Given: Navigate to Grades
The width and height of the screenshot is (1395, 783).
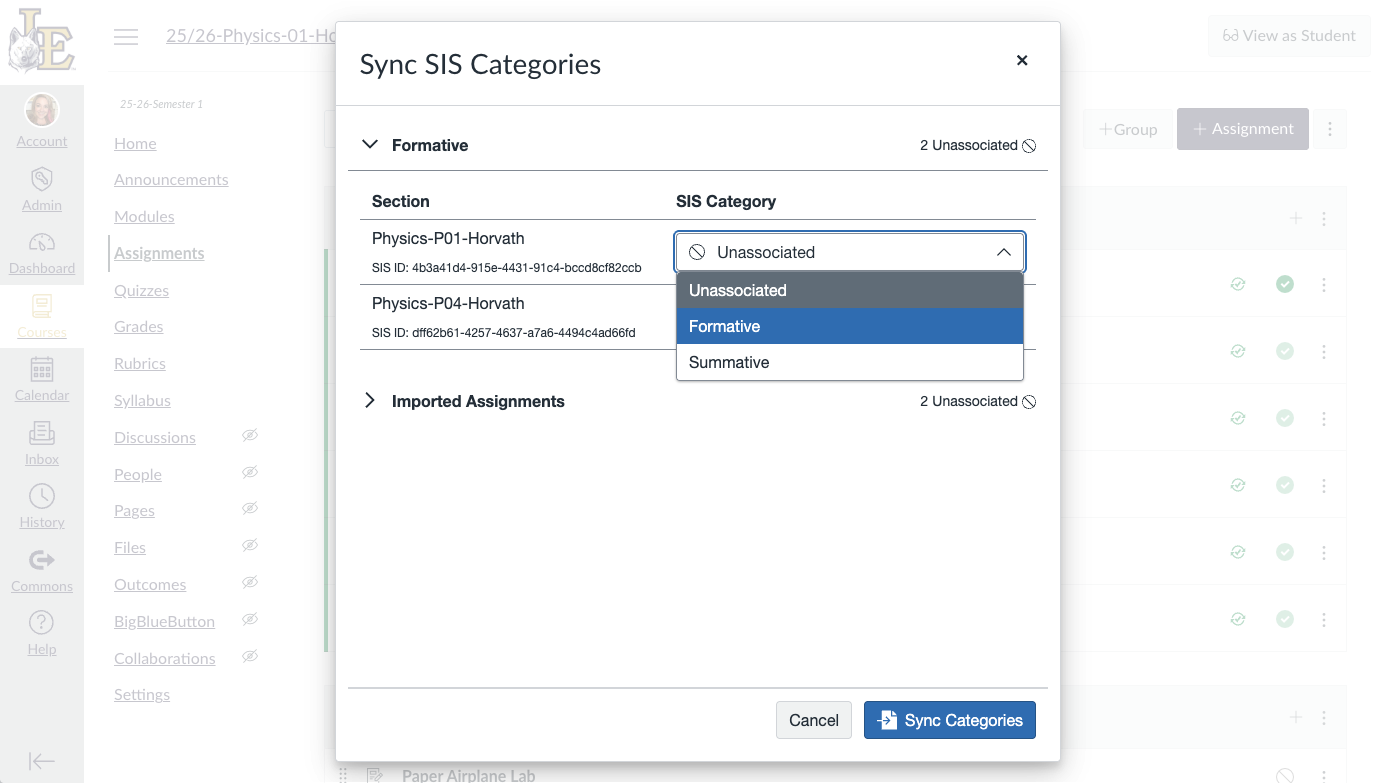Looking at the screenshot, I should pos(138,326).
